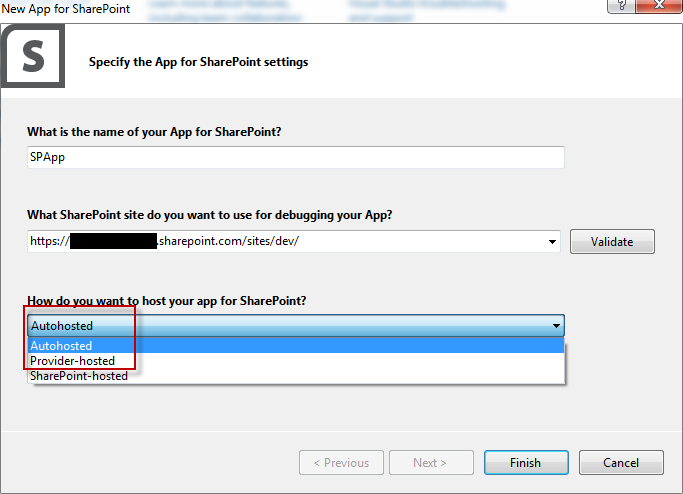Click the disabled Next button
Screen dimensions: 683x494
pos(431,463)
